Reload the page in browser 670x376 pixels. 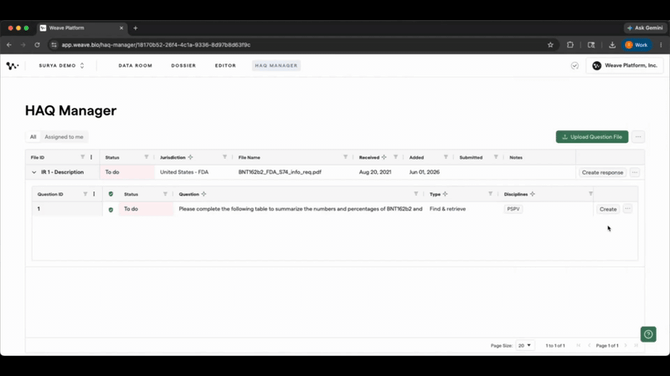coord(37,45)
